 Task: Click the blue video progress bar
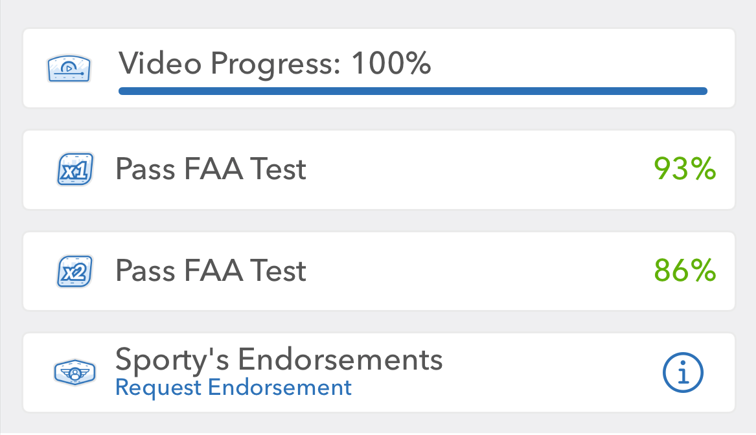[x=413, y=91]
